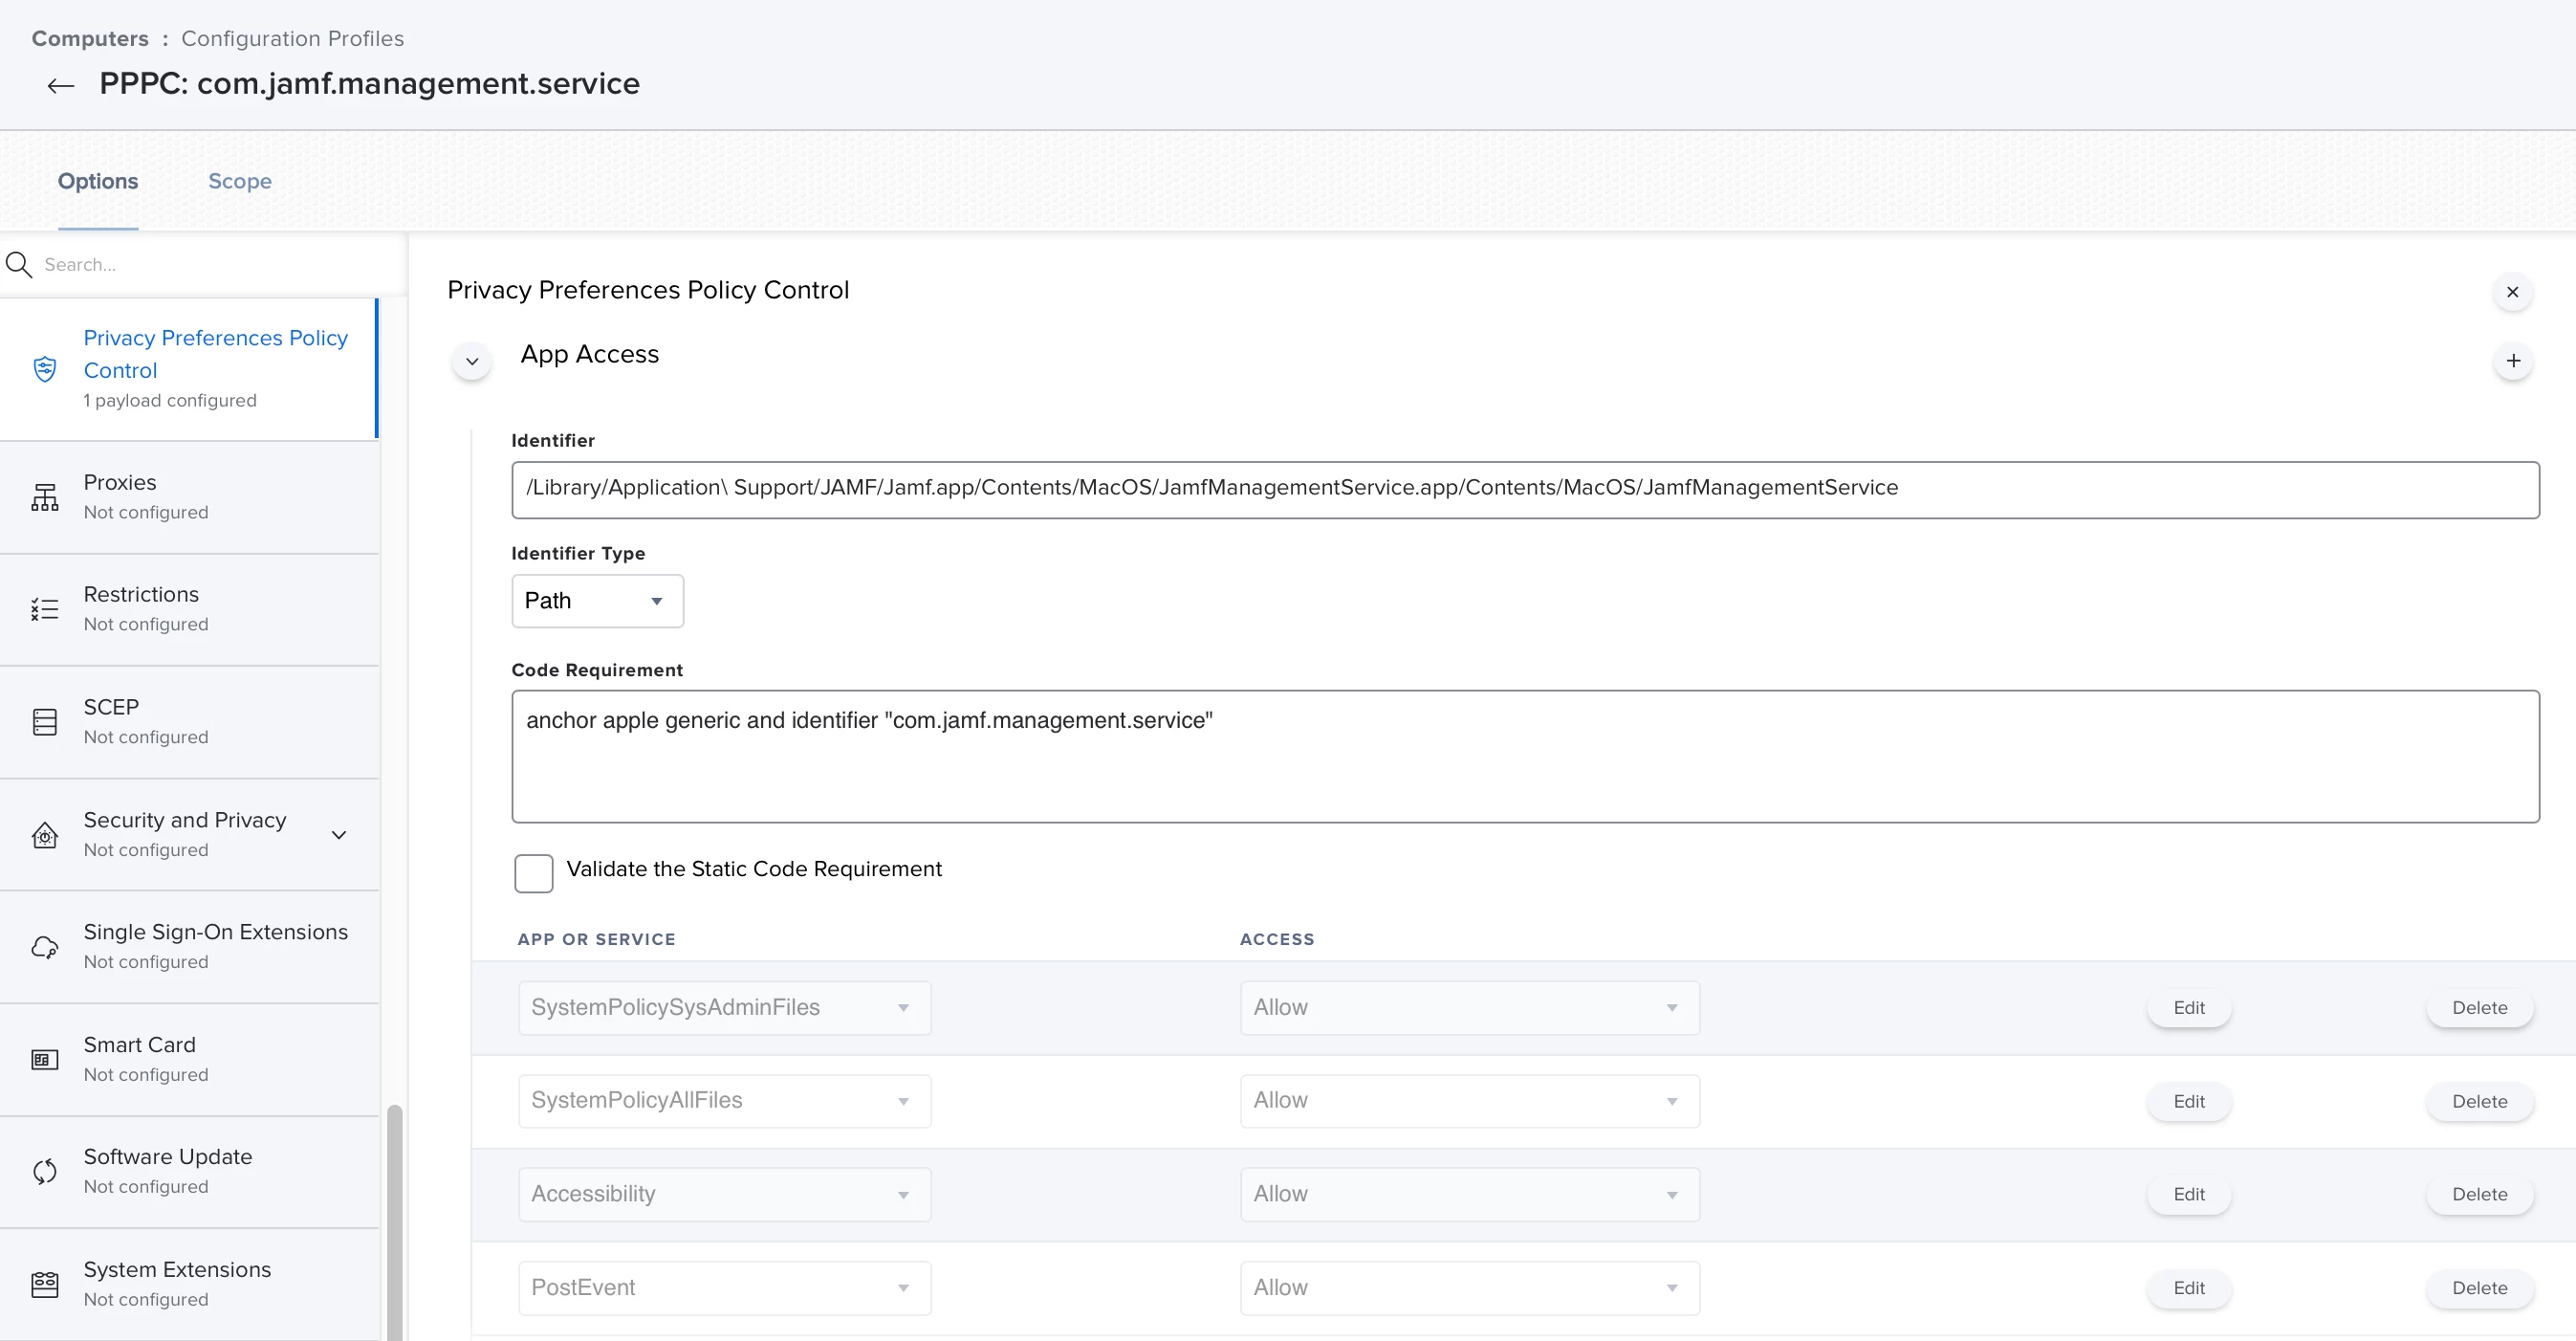Select Privacy Preferences Policy Control payload

click(190, 369)
